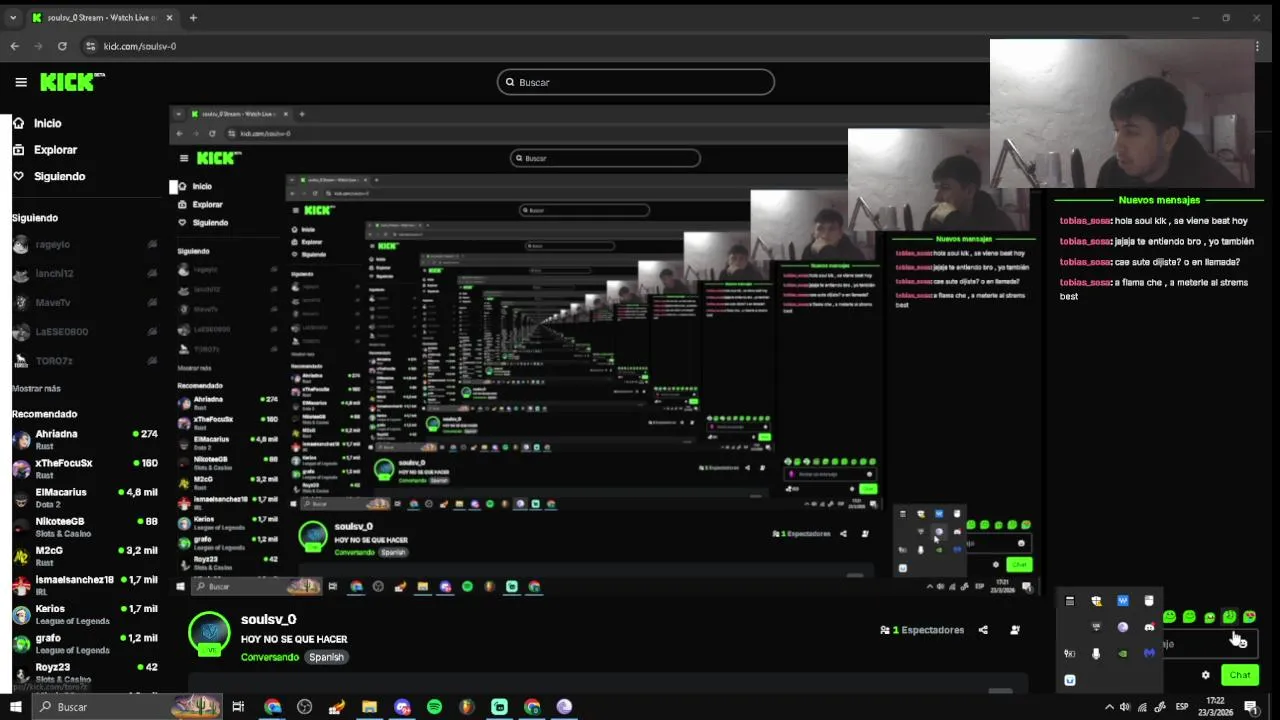This screenshot has height=720, width=1280.
Task: Expand the list with Mostrar más
Action: point(36,388)
